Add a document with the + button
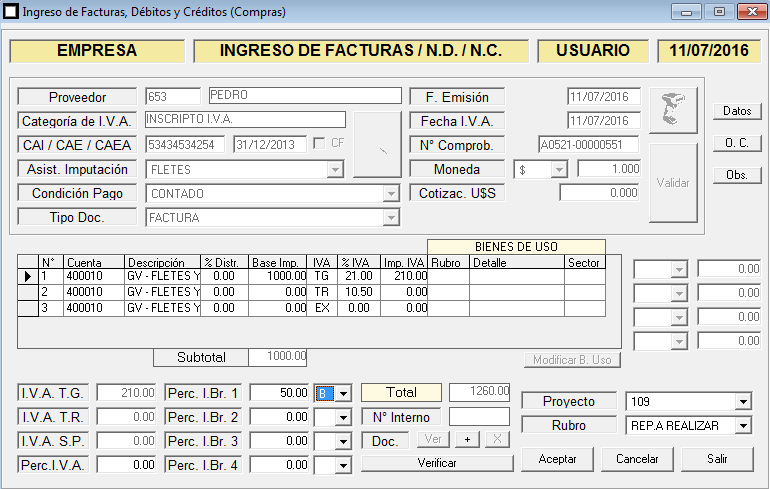Screen dimensions: 770x489 pos(468,439)
